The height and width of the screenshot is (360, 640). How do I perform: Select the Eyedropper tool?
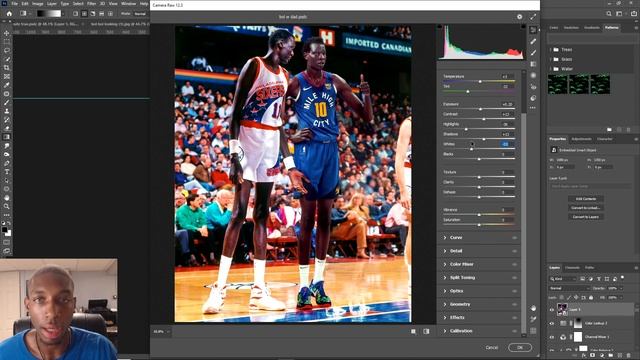coord(7,85)
